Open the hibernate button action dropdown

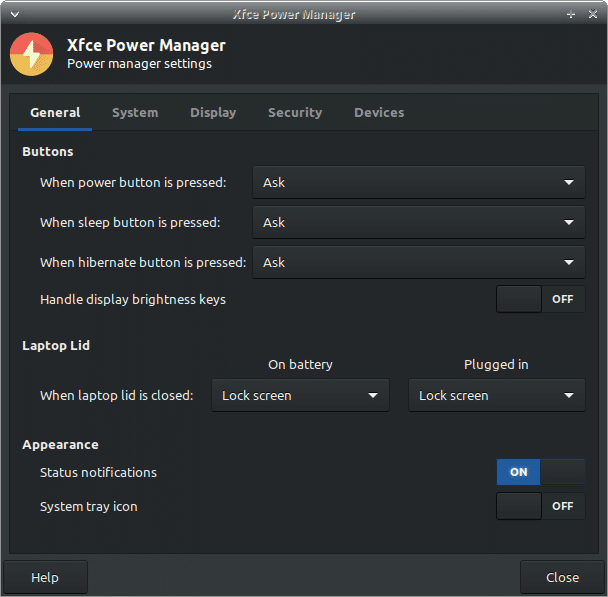click(x=419, y=262)
